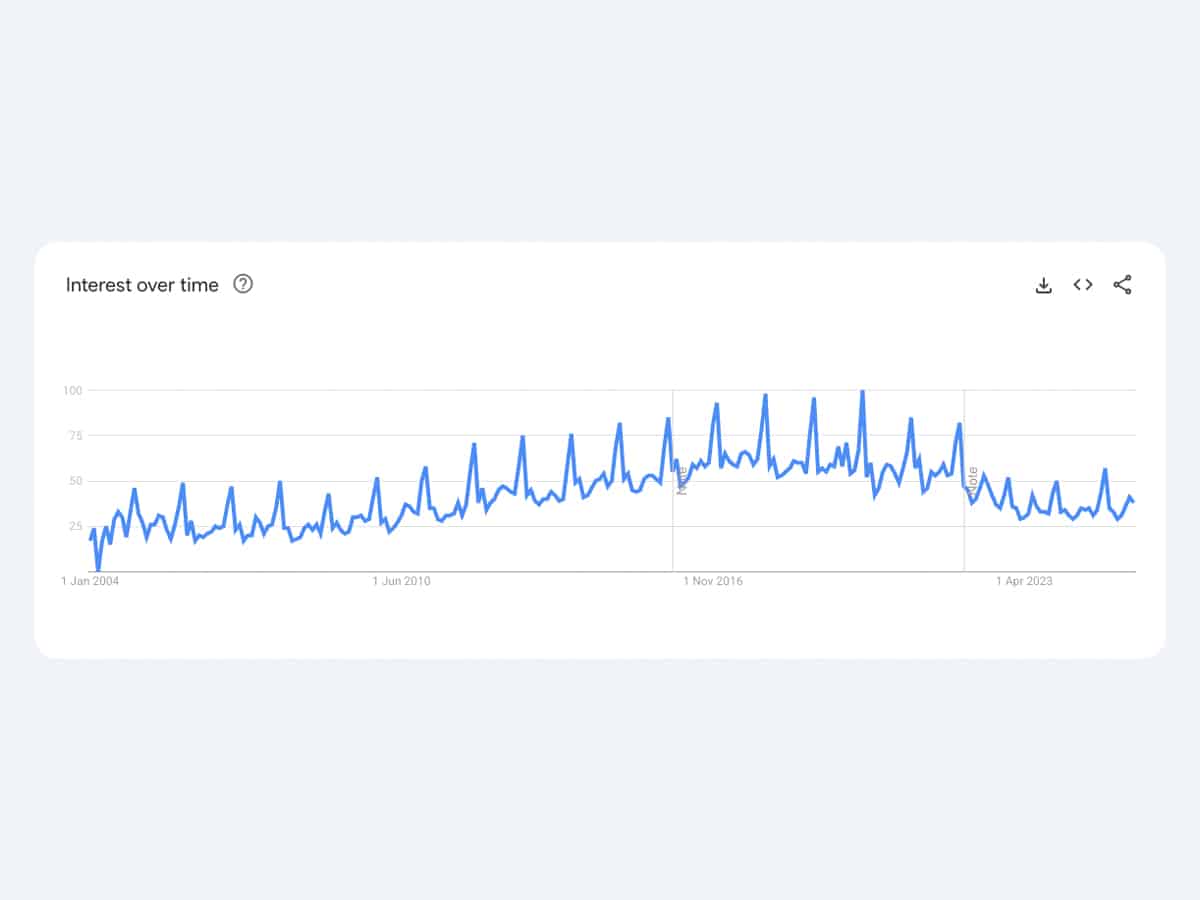Click the "Interest over time" heading
This screenshot has height=900, width=1200.
click(x=142, y=285)
